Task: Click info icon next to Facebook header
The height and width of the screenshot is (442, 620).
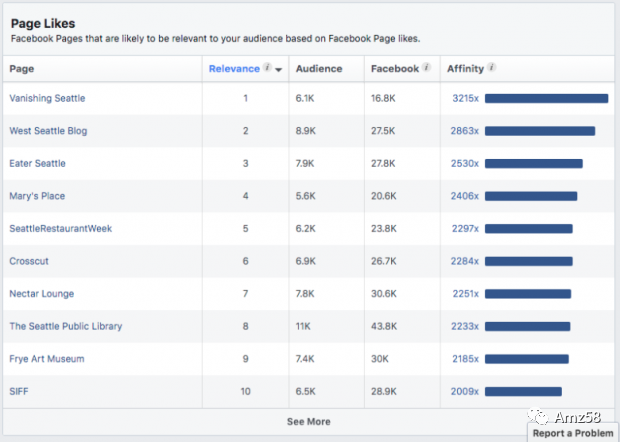Action: tap(426, 67)
